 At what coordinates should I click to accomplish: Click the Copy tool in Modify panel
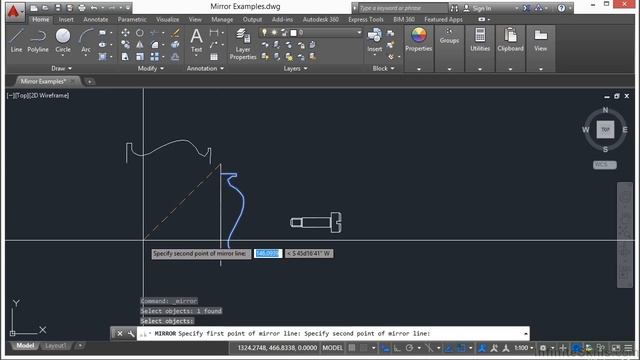click(x=125, y=44)
